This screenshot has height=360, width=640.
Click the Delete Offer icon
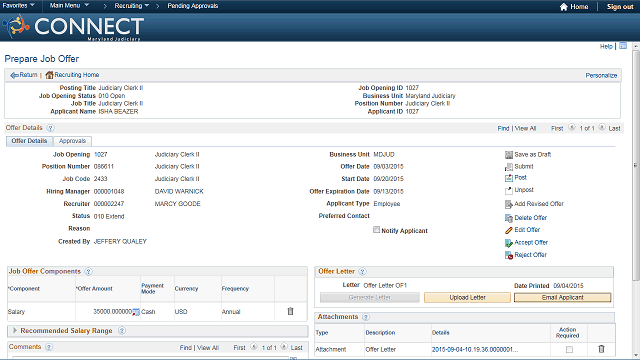509,218
